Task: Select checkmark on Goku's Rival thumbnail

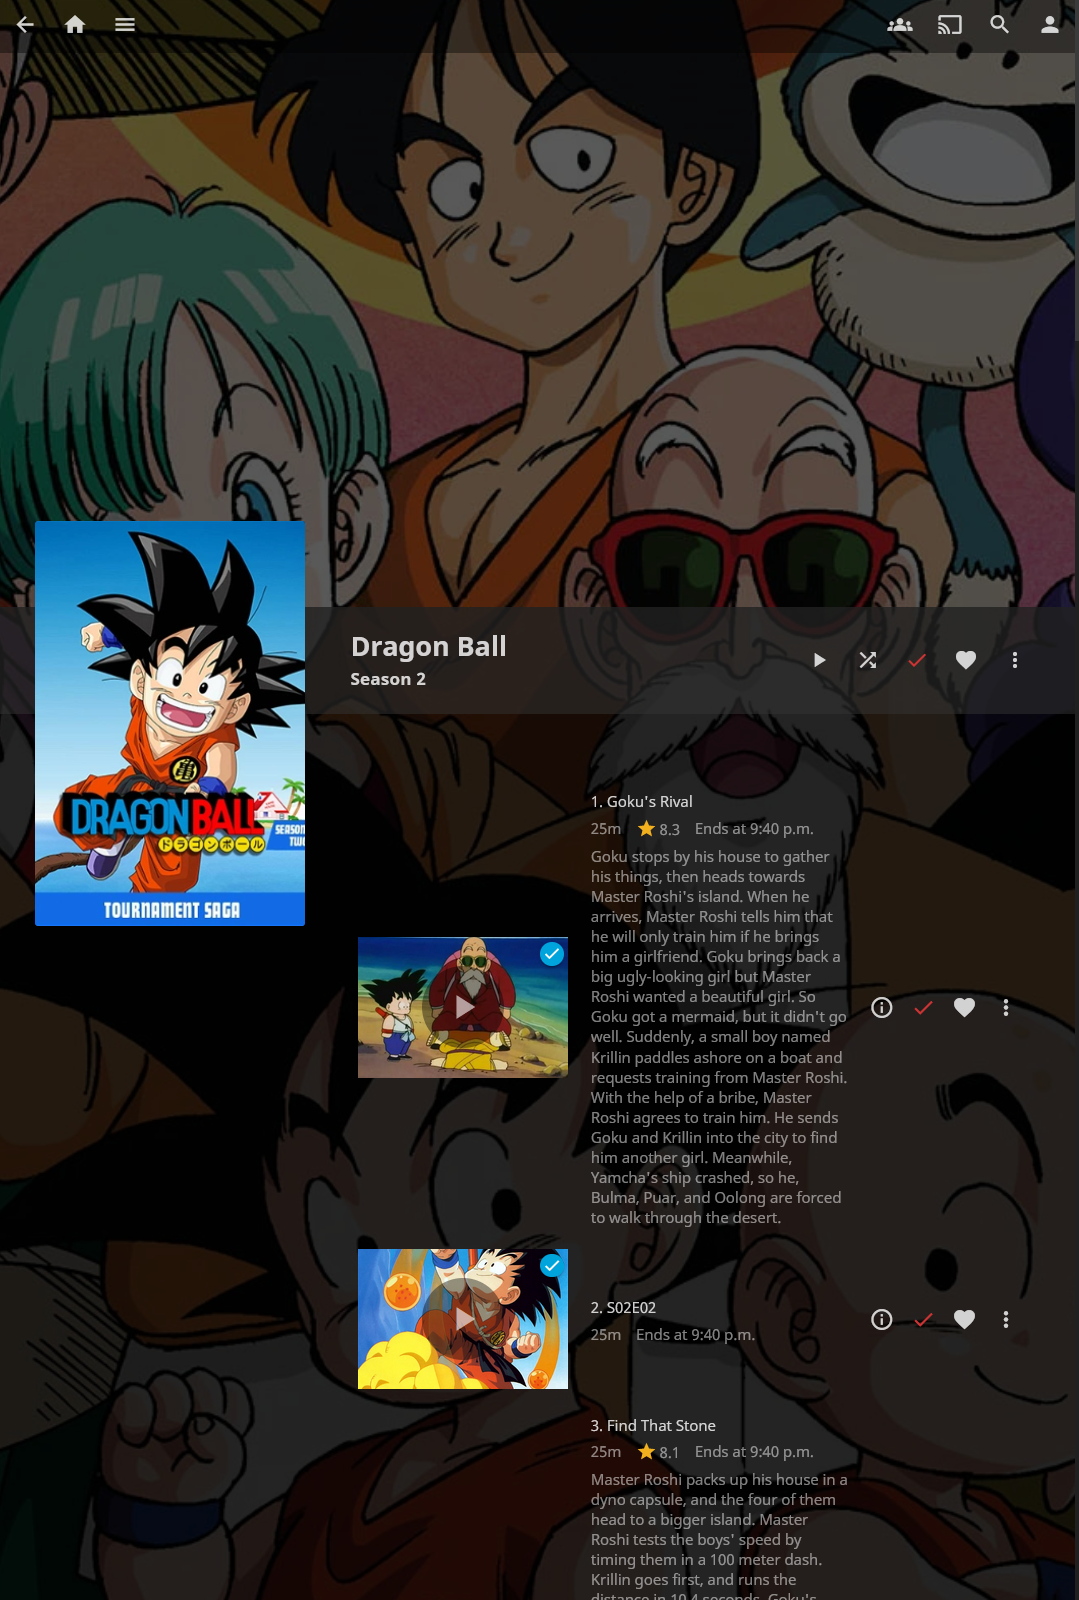Action: [552, 954]
